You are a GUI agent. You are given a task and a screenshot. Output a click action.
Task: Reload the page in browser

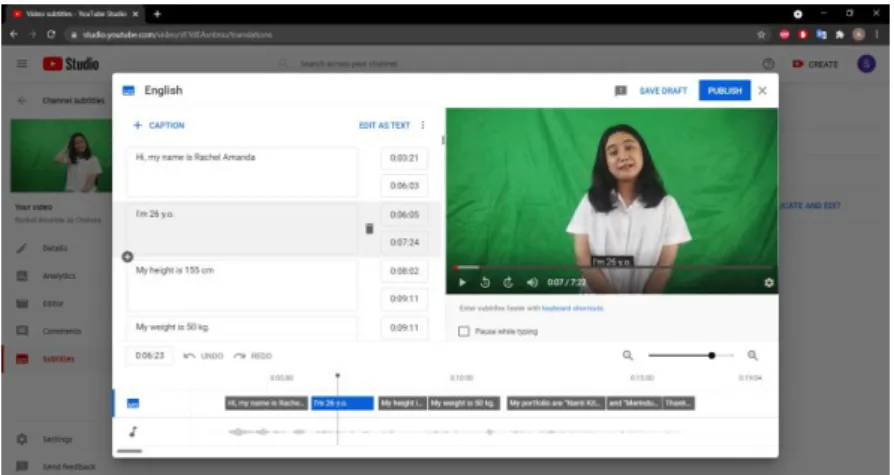(51, 34)
